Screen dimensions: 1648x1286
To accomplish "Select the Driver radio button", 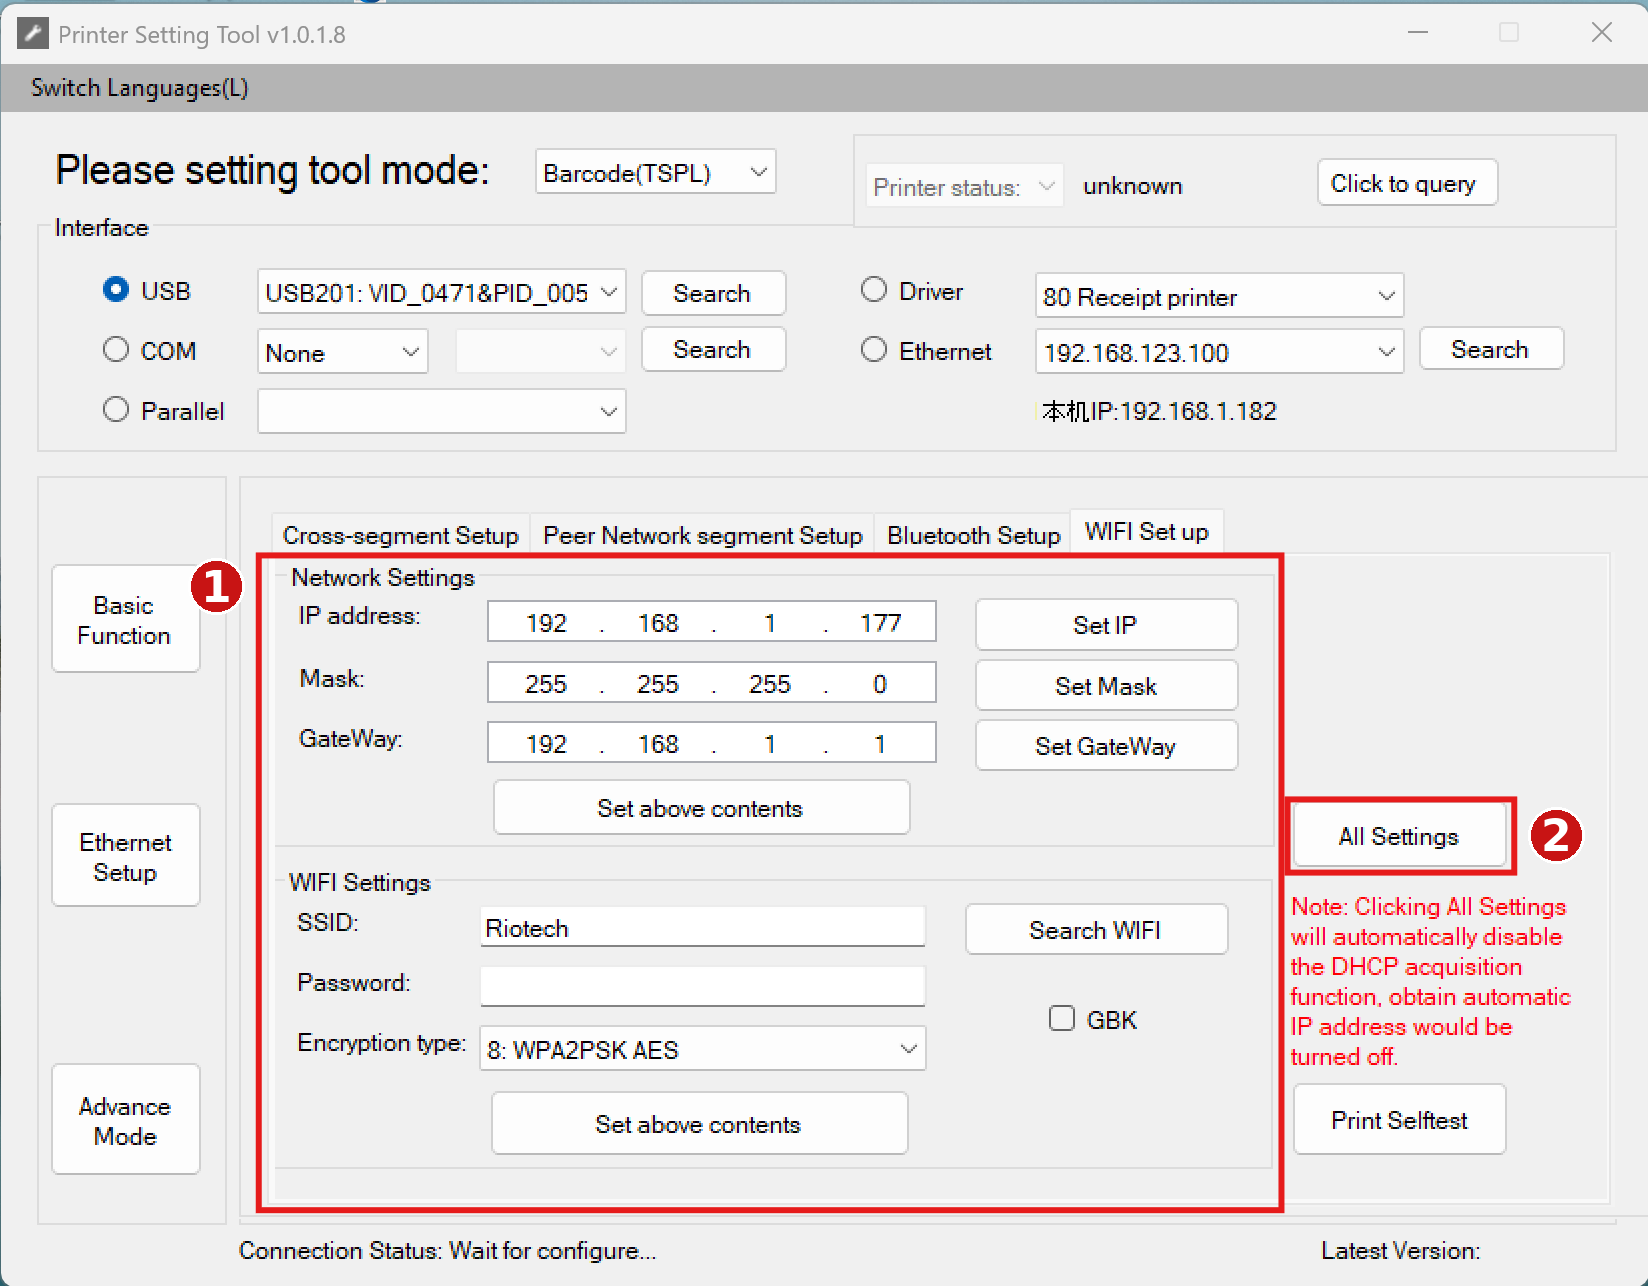I will pyautogui.click(x=874, y=290).
